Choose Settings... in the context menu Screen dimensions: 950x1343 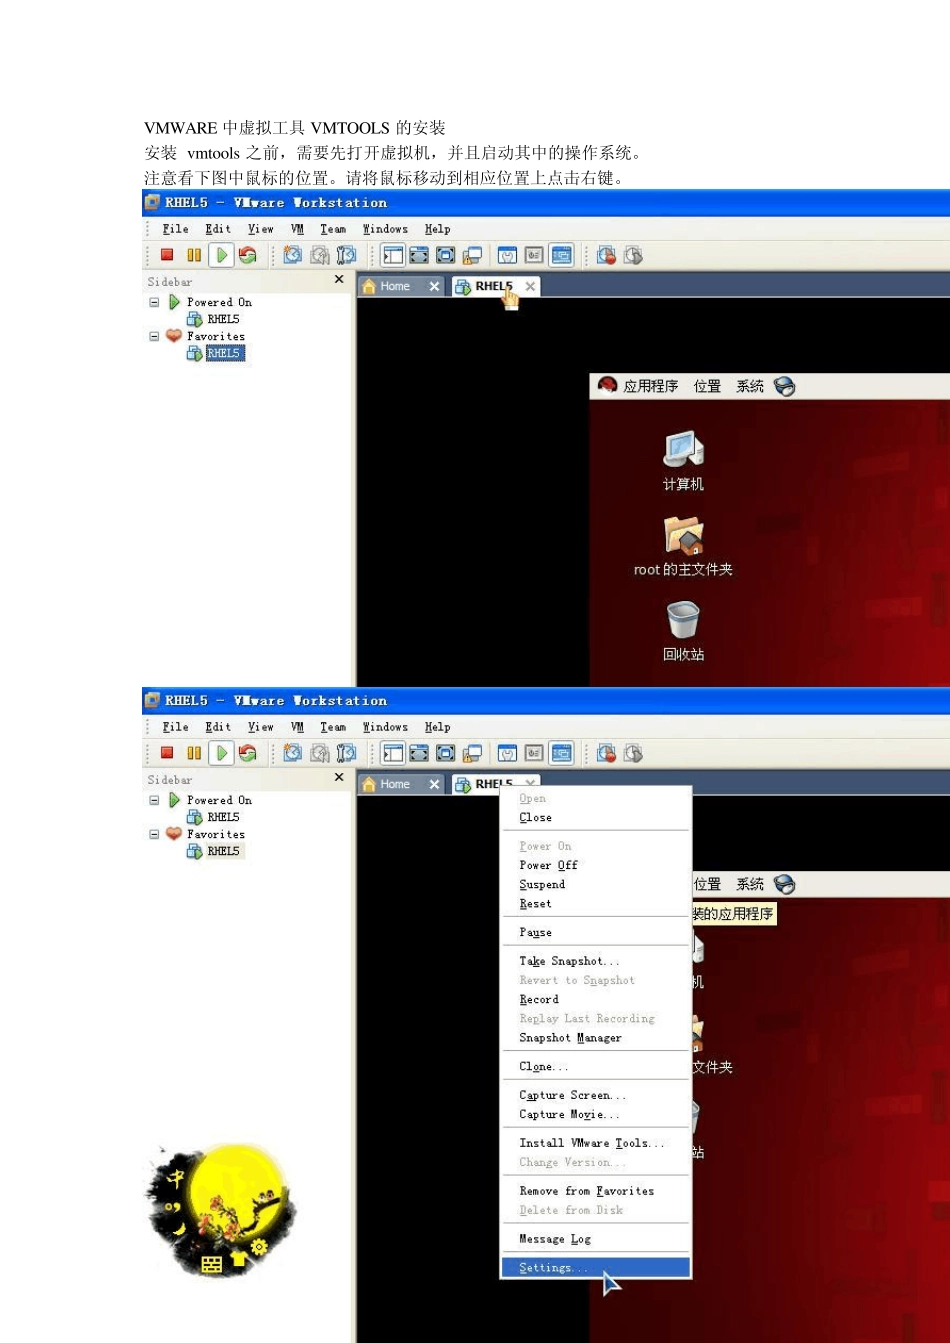tap(596, 1268)
